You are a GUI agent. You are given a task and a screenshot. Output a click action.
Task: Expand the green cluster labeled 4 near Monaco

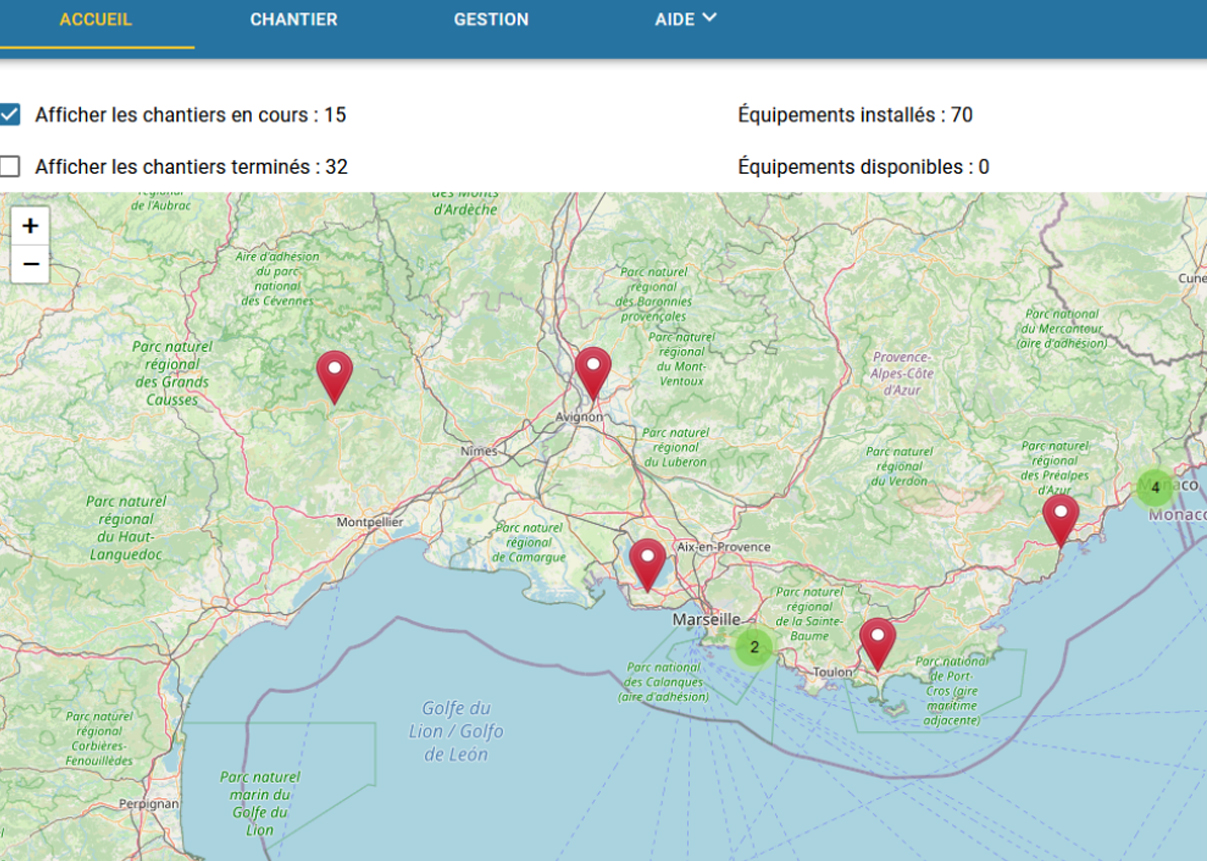[1155, 488]
